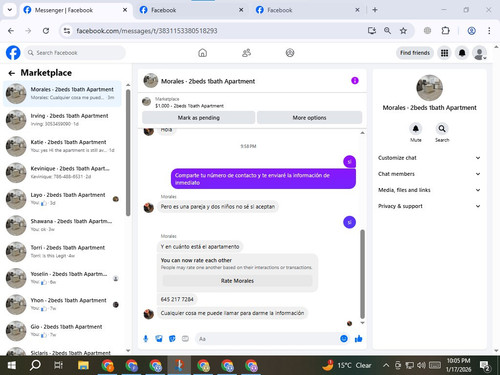Open the Facebook logo home link
The height and width of the screenshot is (375, 500).
(13, 53)
